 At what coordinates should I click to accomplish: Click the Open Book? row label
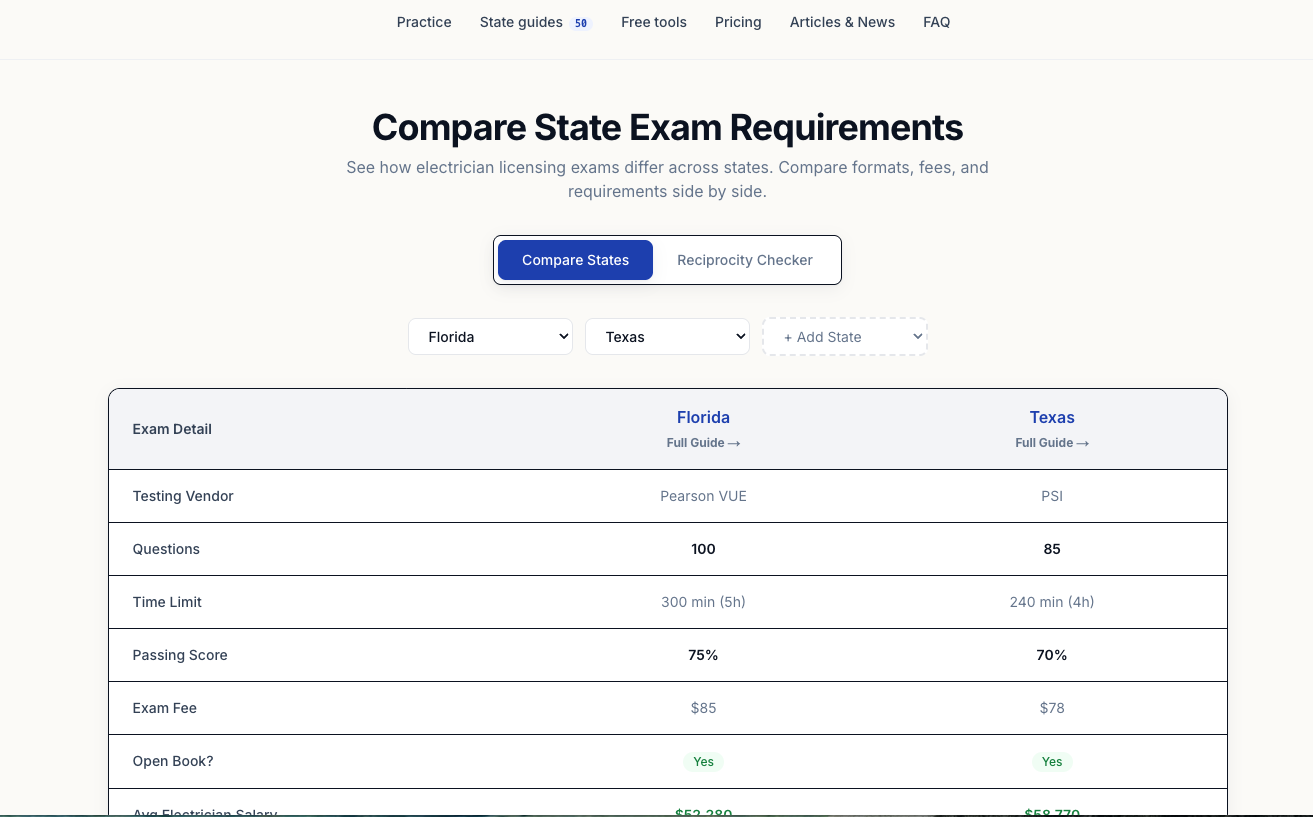[173, 761]
